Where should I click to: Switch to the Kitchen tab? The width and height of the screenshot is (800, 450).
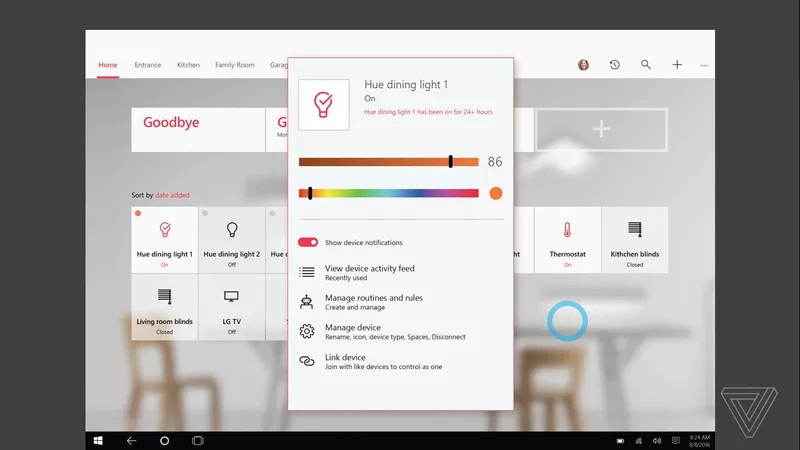tap(188, 65)
